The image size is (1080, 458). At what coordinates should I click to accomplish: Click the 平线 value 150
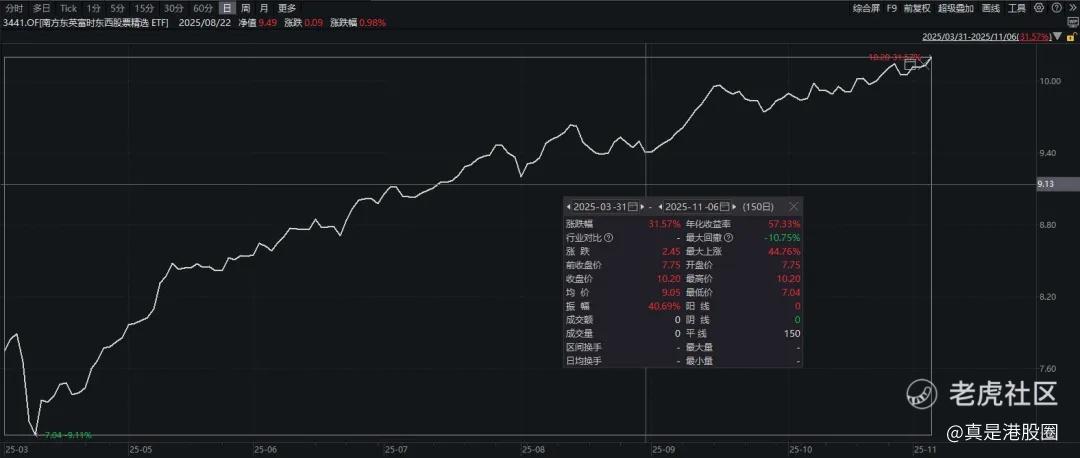tap(793, 333)
